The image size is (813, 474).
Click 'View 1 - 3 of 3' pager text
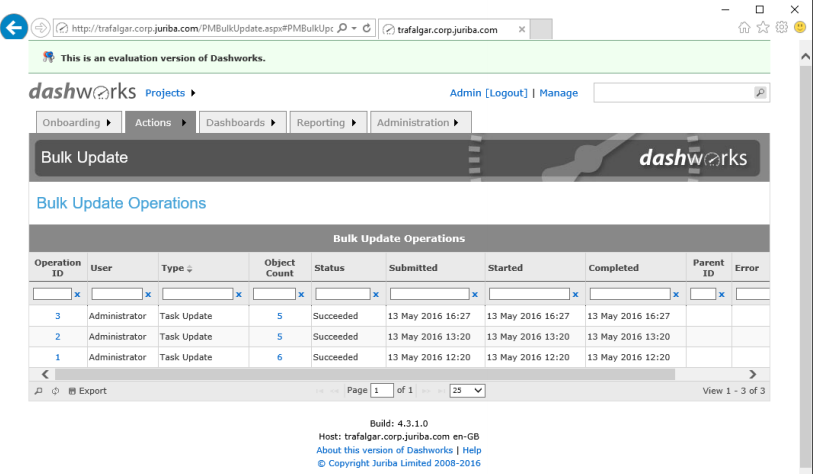pos(734,391)
